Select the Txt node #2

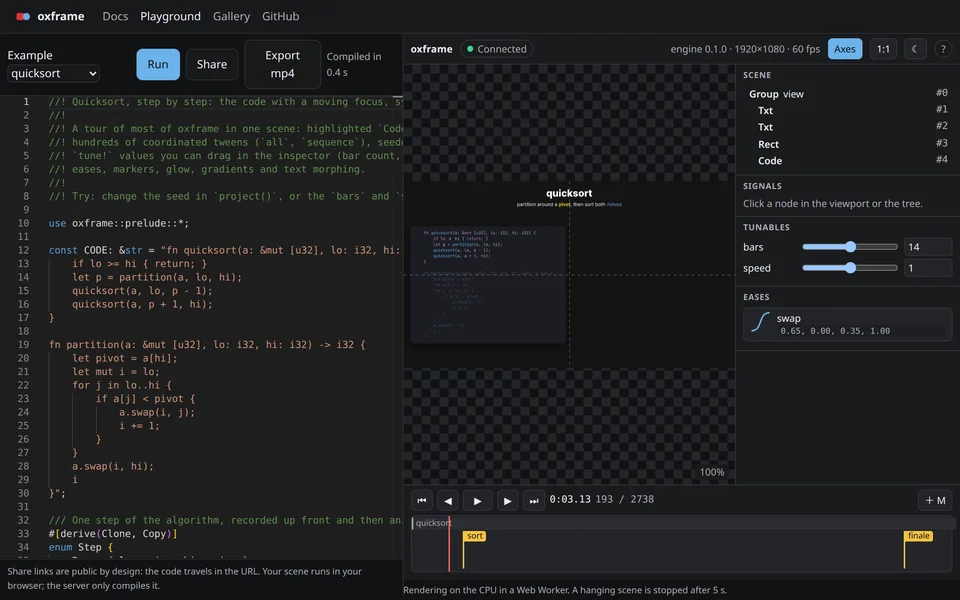tap(847, 127)
